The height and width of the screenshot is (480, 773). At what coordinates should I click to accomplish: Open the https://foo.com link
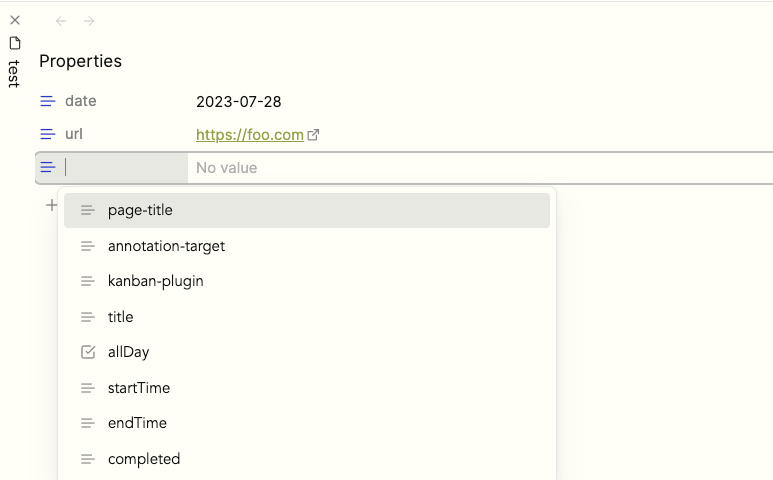pos(249,135)
